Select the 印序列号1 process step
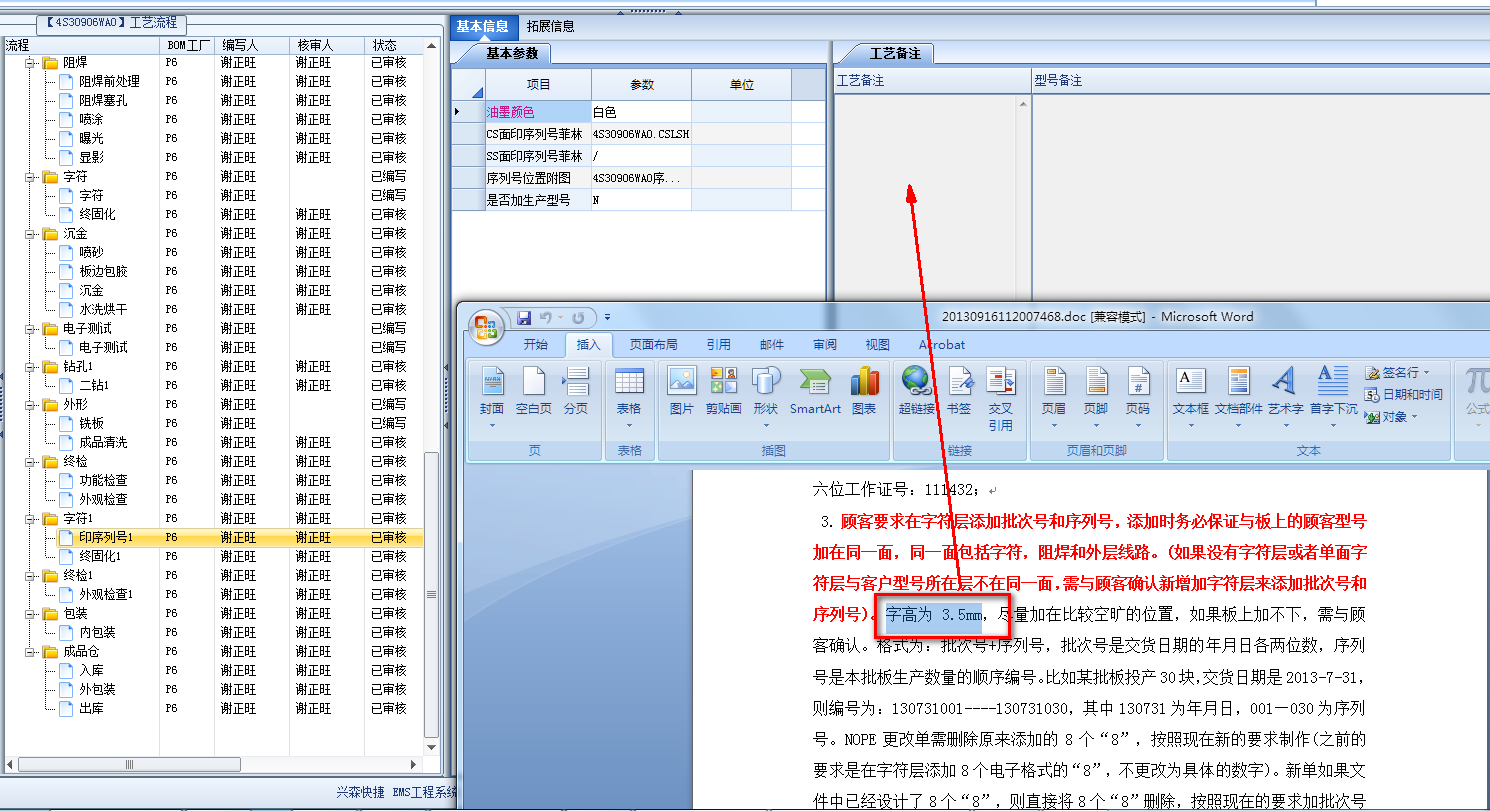The image size is (1490, 811). click(106, 537)
